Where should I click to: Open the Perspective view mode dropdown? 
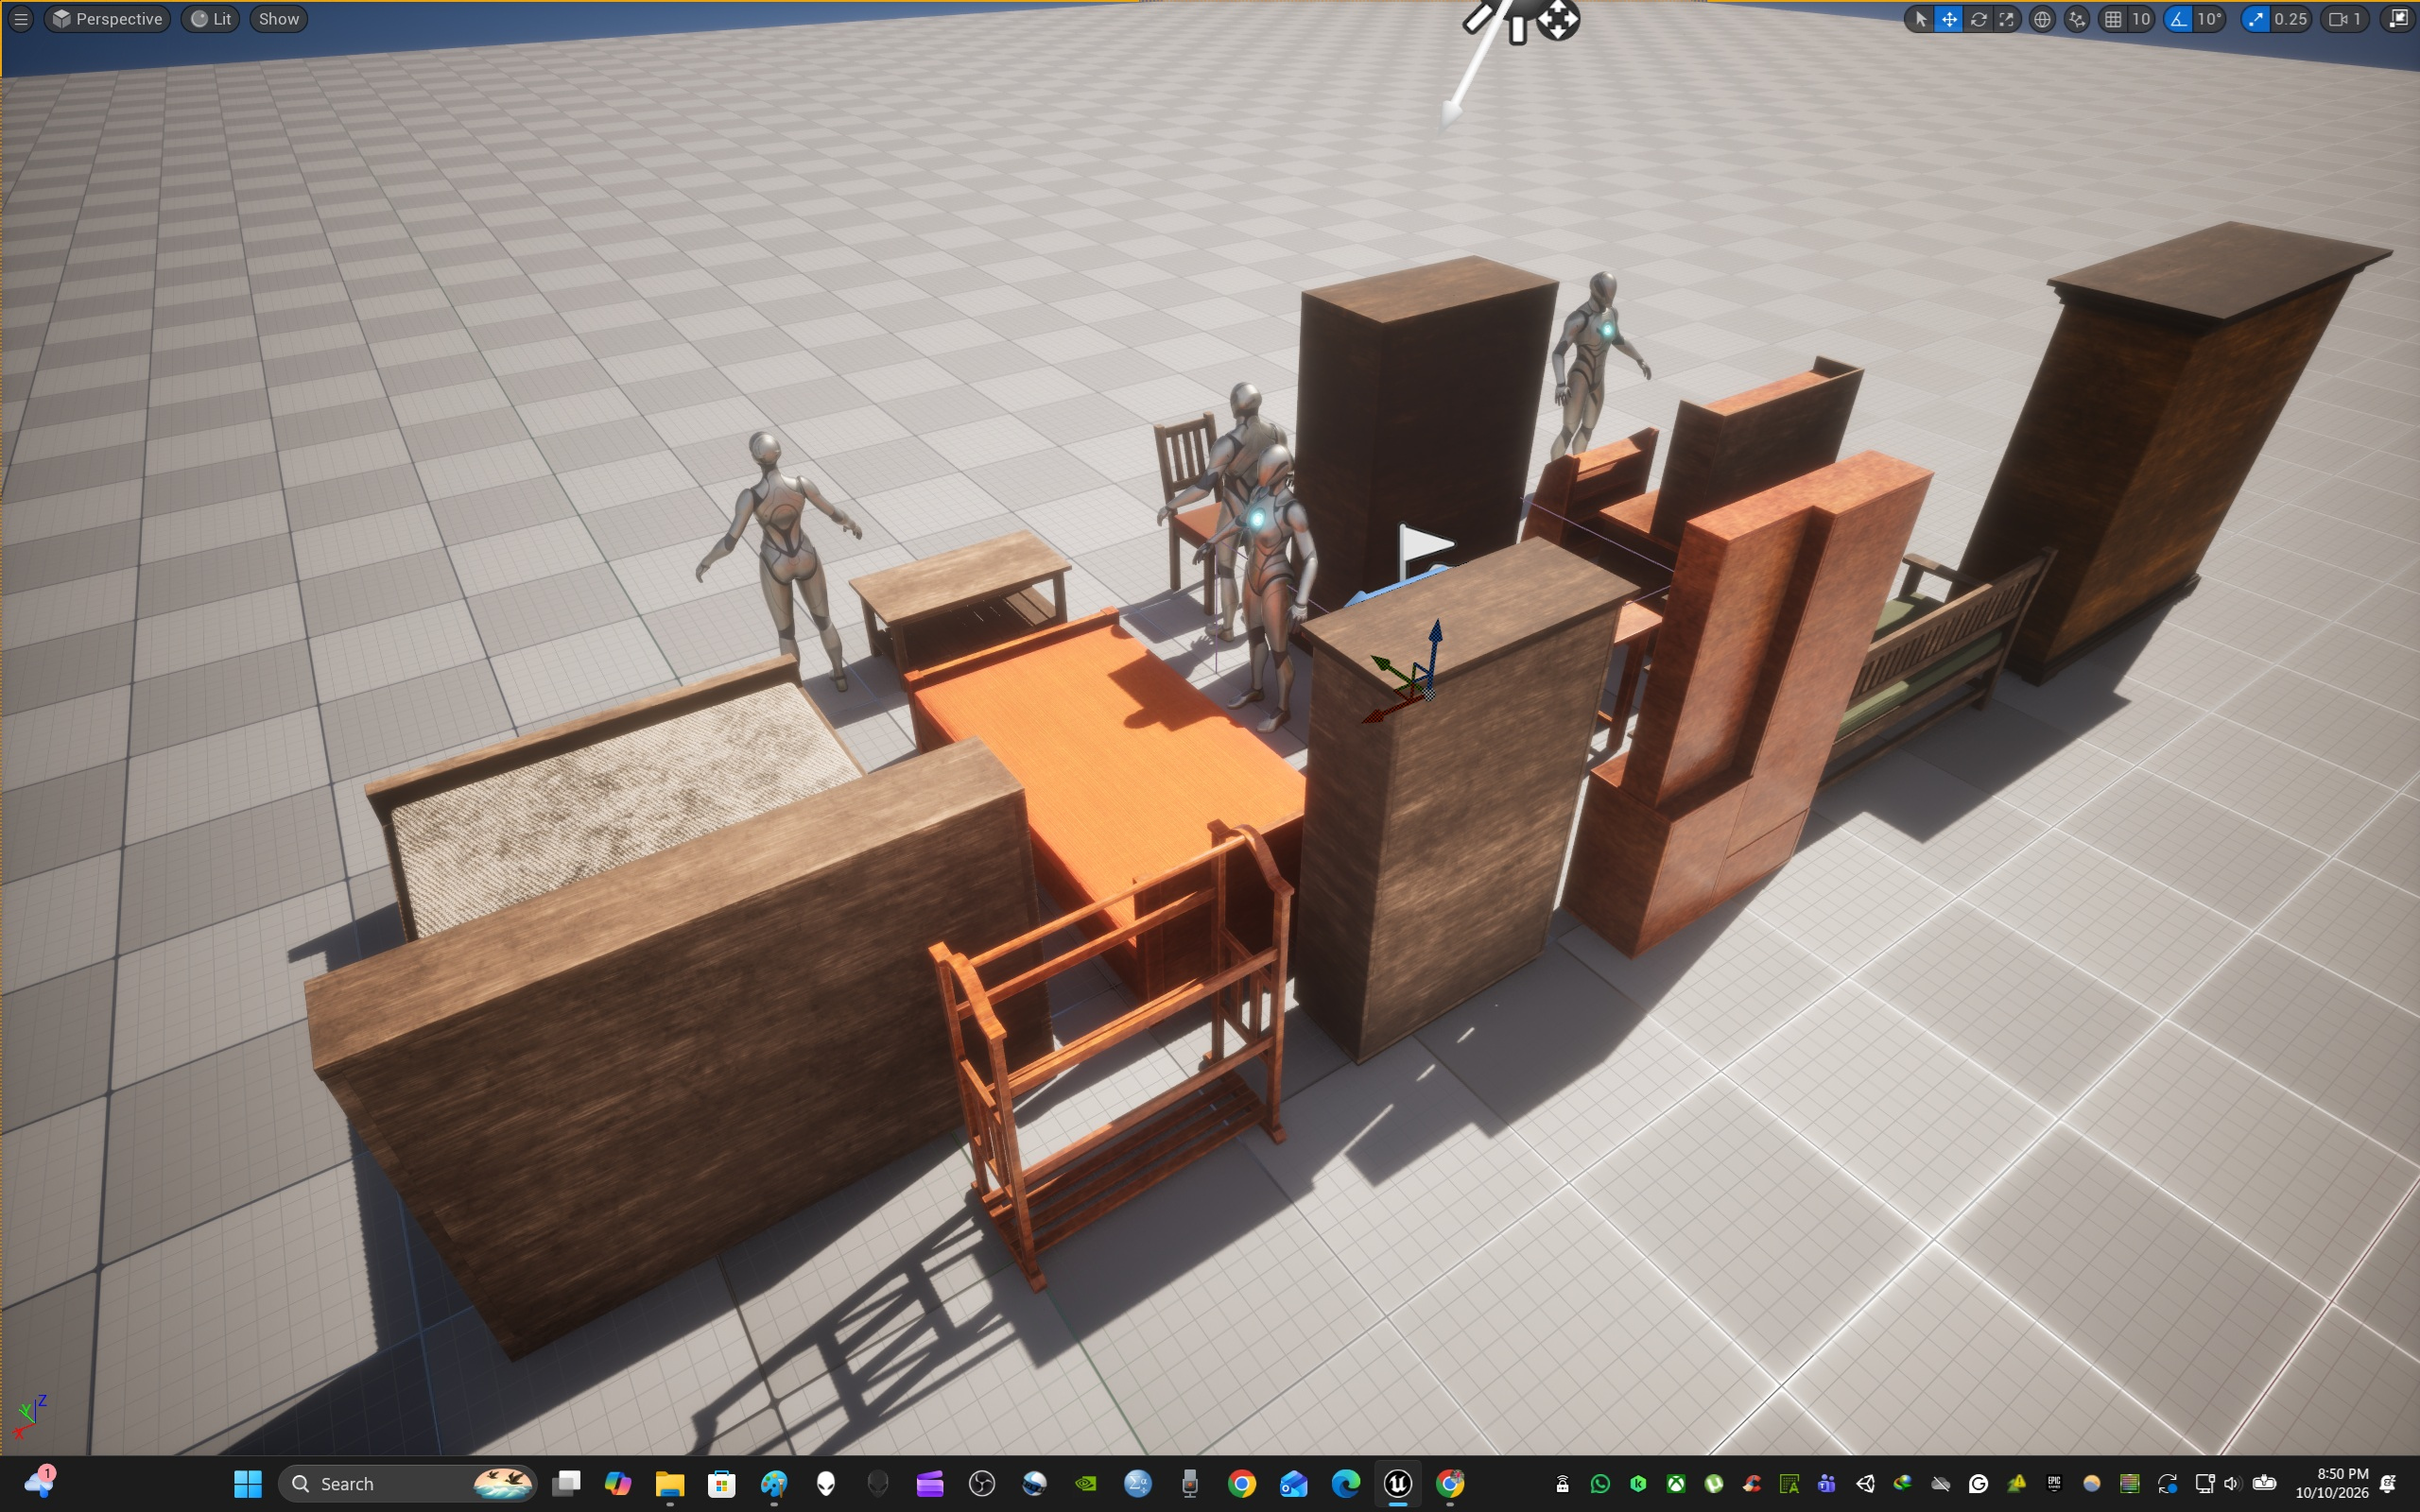point(107,19)
